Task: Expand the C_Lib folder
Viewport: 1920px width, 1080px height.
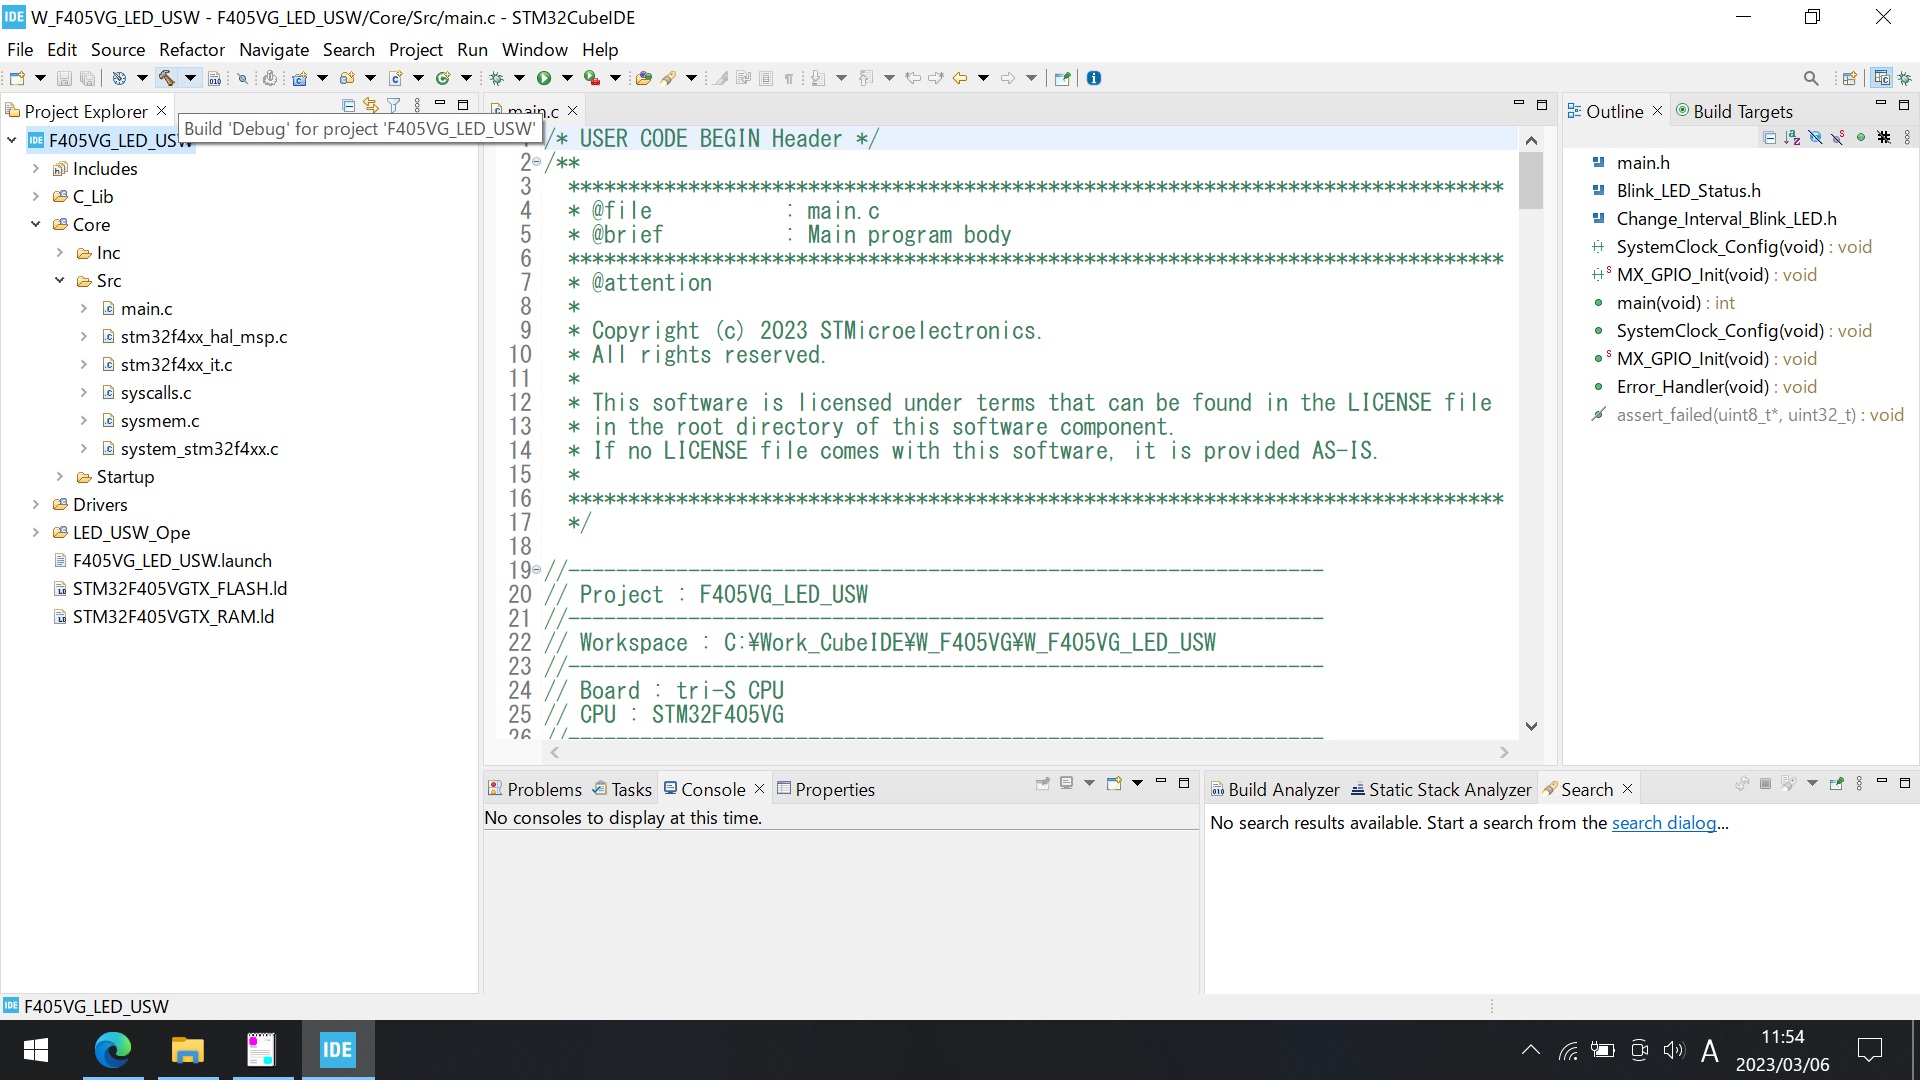Action: (x=36, y=197)
